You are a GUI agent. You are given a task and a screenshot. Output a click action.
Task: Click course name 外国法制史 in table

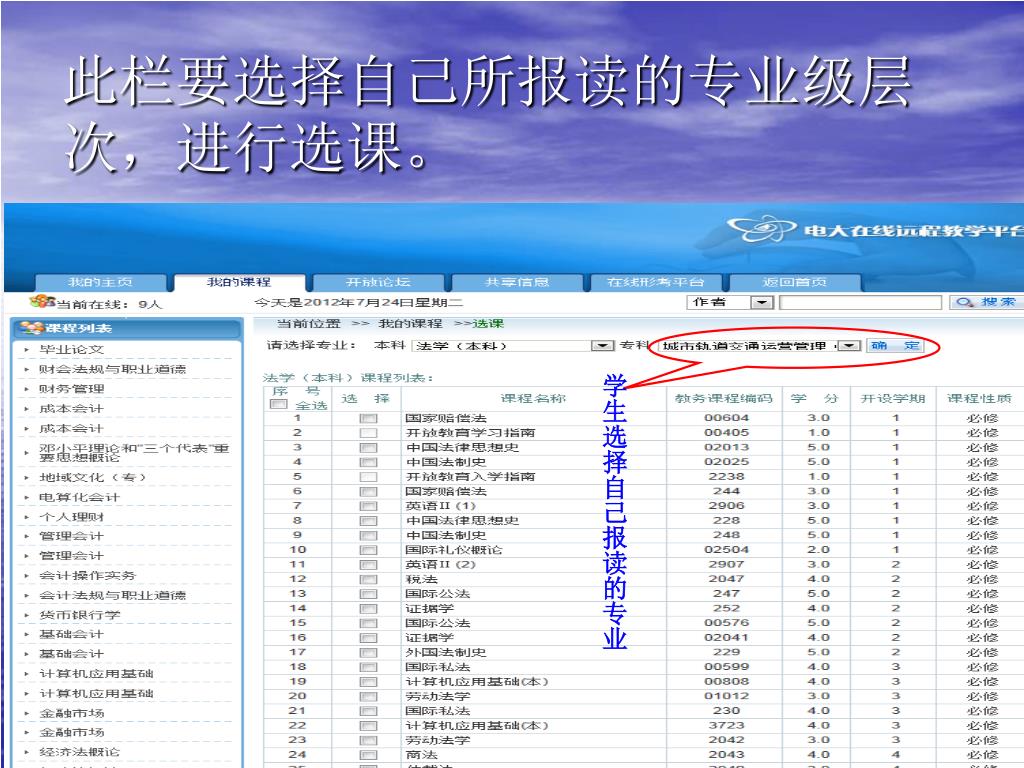[x=446, y=652]
